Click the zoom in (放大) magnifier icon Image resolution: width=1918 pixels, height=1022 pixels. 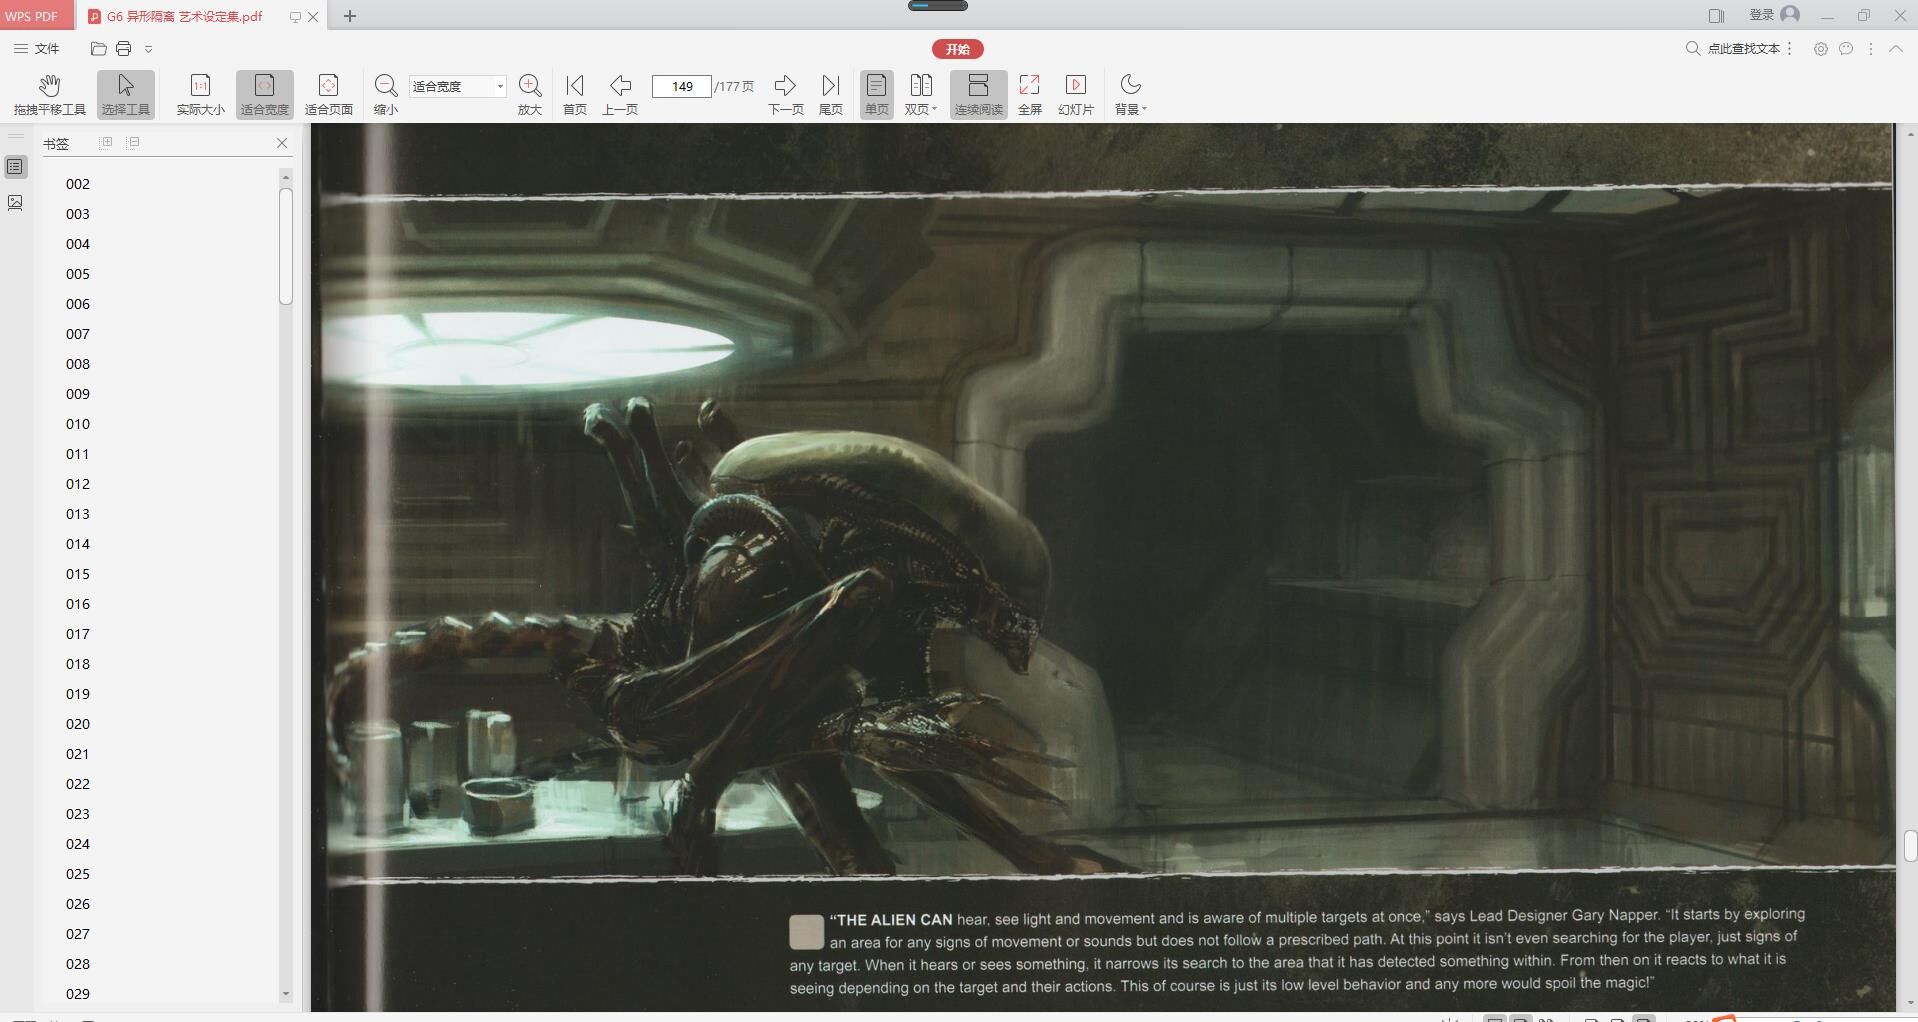[x=530, y=86]
